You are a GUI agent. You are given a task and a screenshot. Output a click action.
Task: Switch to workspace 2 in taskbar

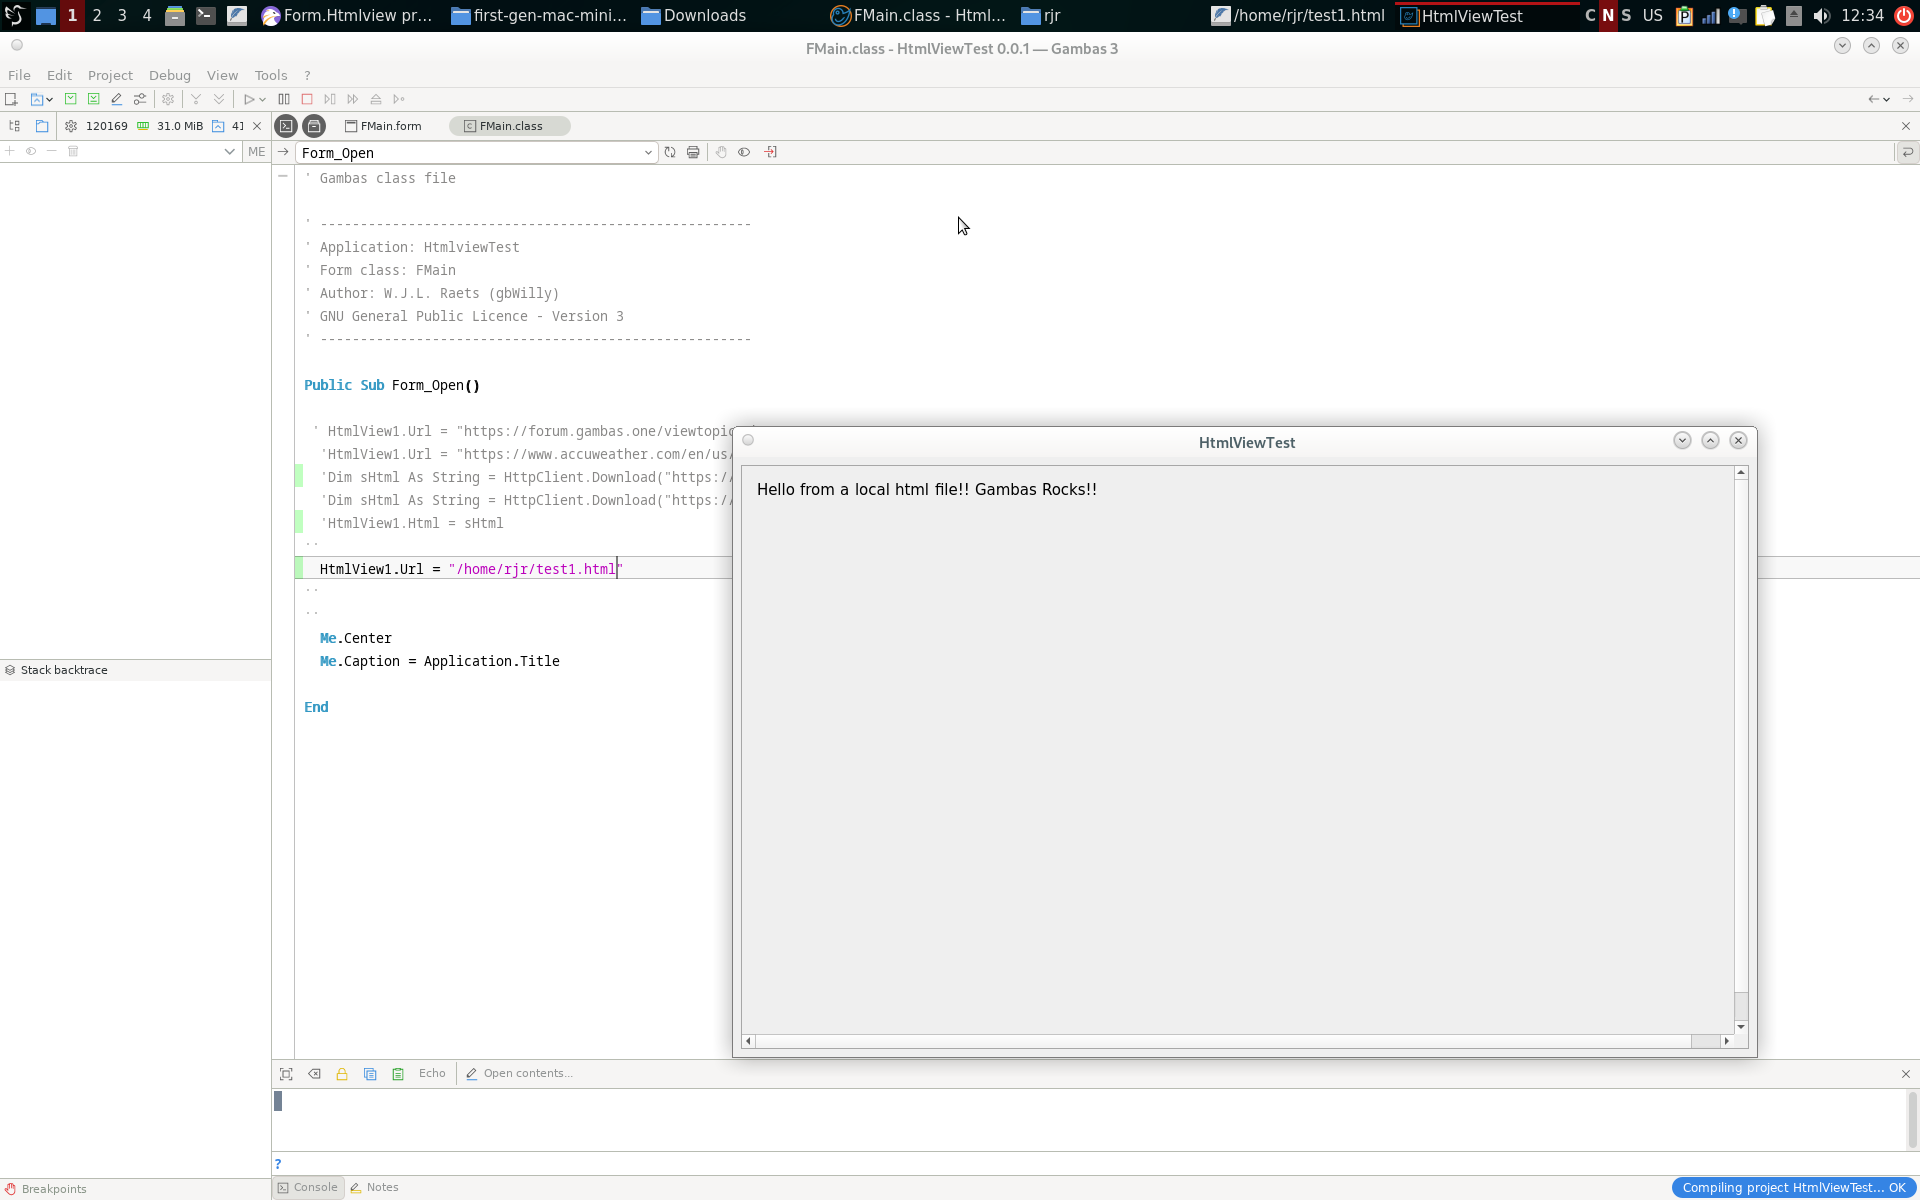coord(97,15)
